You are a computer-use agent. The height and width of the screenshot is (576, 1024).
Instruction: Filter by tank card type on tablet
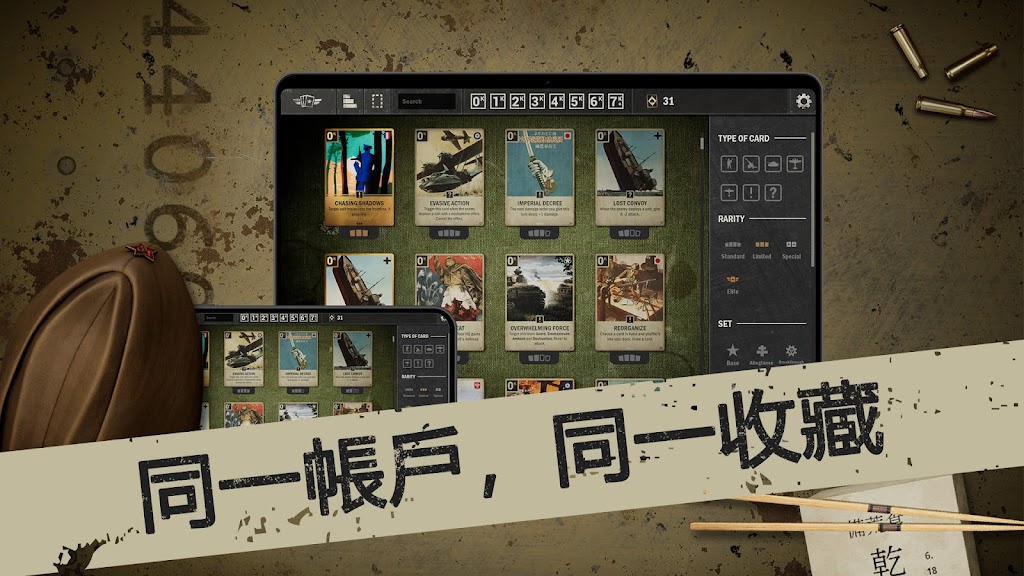point(773,163)
